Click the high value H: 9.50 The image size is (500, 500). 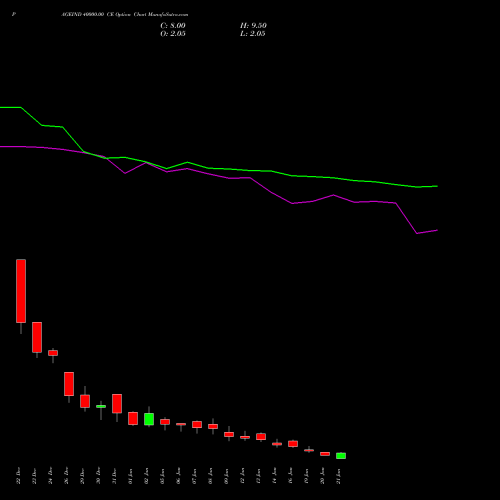click(253, 26)
